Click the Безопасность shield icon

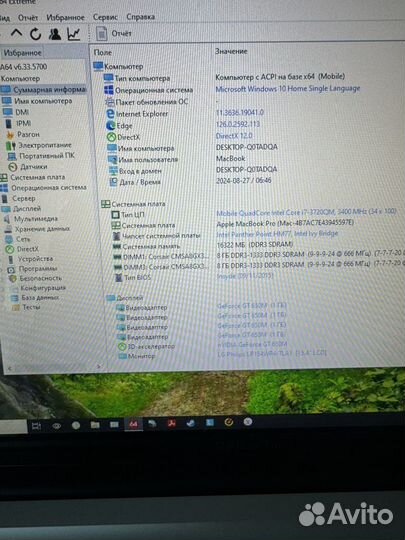pyautogui.click(x=13, y=278)
